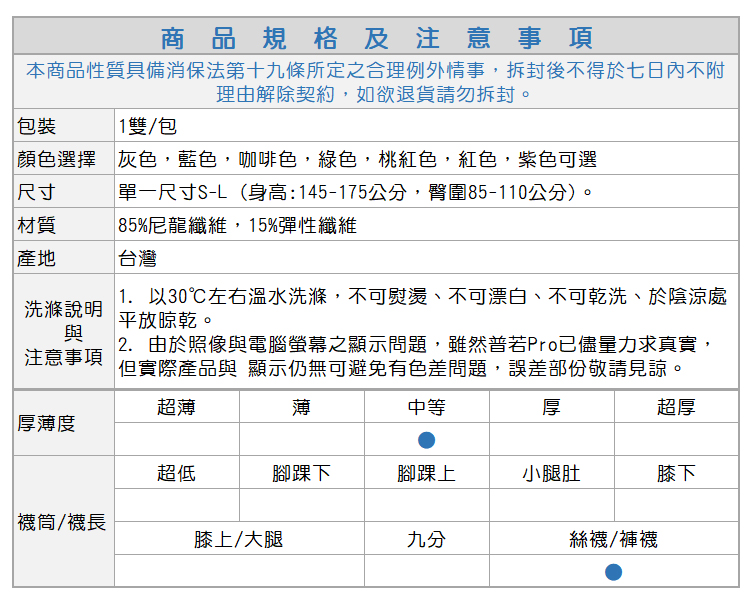The image size is (750, 604).
Task: Click the 洗滌說明與注意事項 label
Action: coord(64,333)
